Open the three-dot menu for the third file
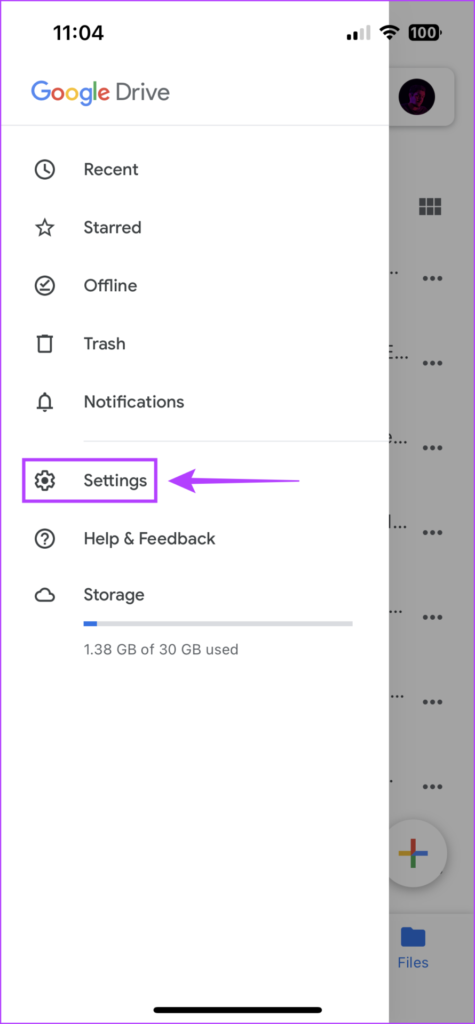This screenshot has width=475, height=1024. (x=433, y=448)
